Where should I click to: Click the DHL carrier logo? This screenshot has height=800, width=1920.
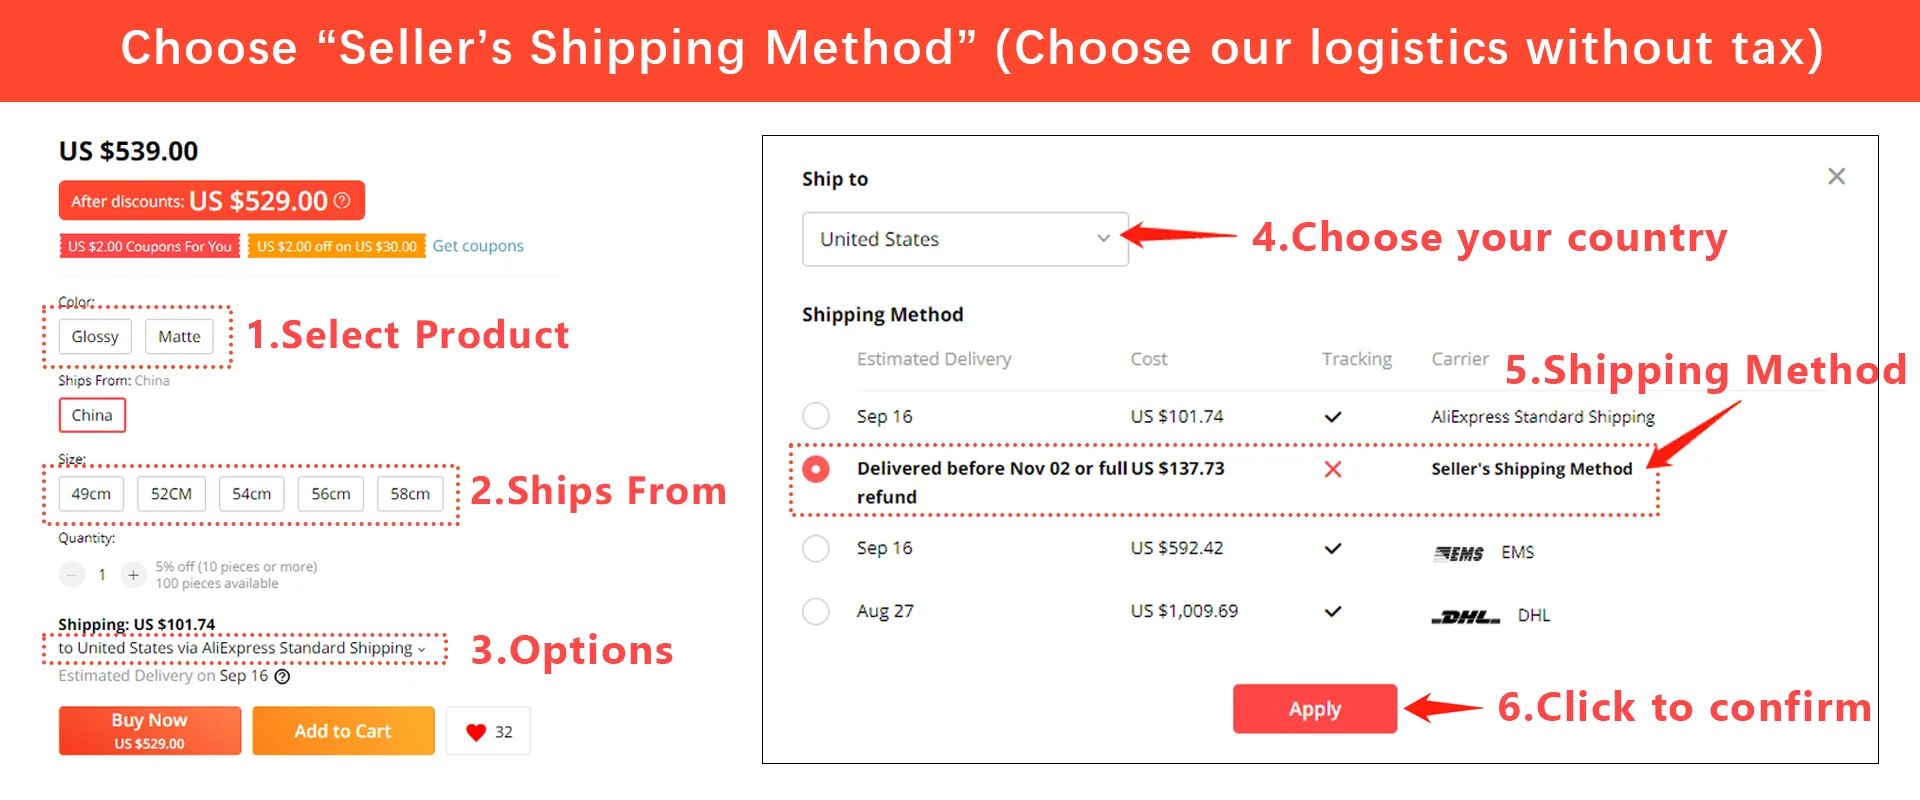click(1465, 616)
